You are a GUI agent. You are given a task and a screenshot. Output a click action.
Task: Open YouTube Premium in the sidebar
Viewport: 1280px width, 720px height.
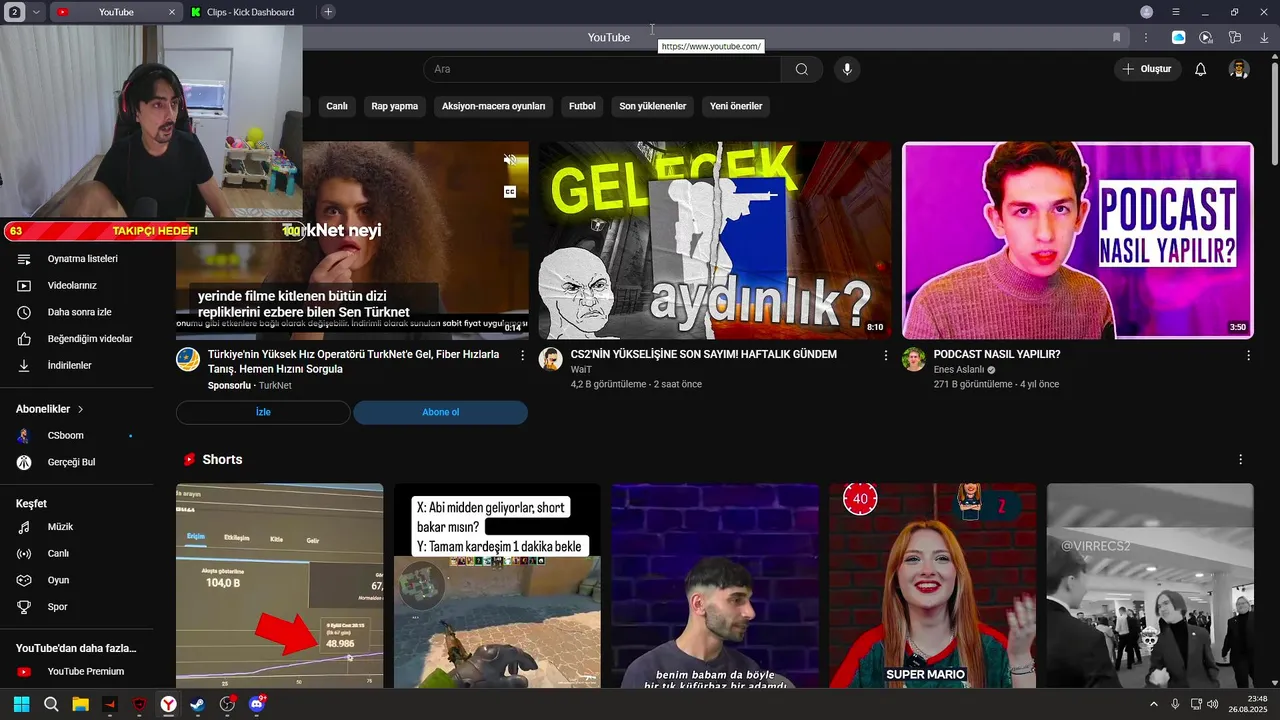(86, 672)
